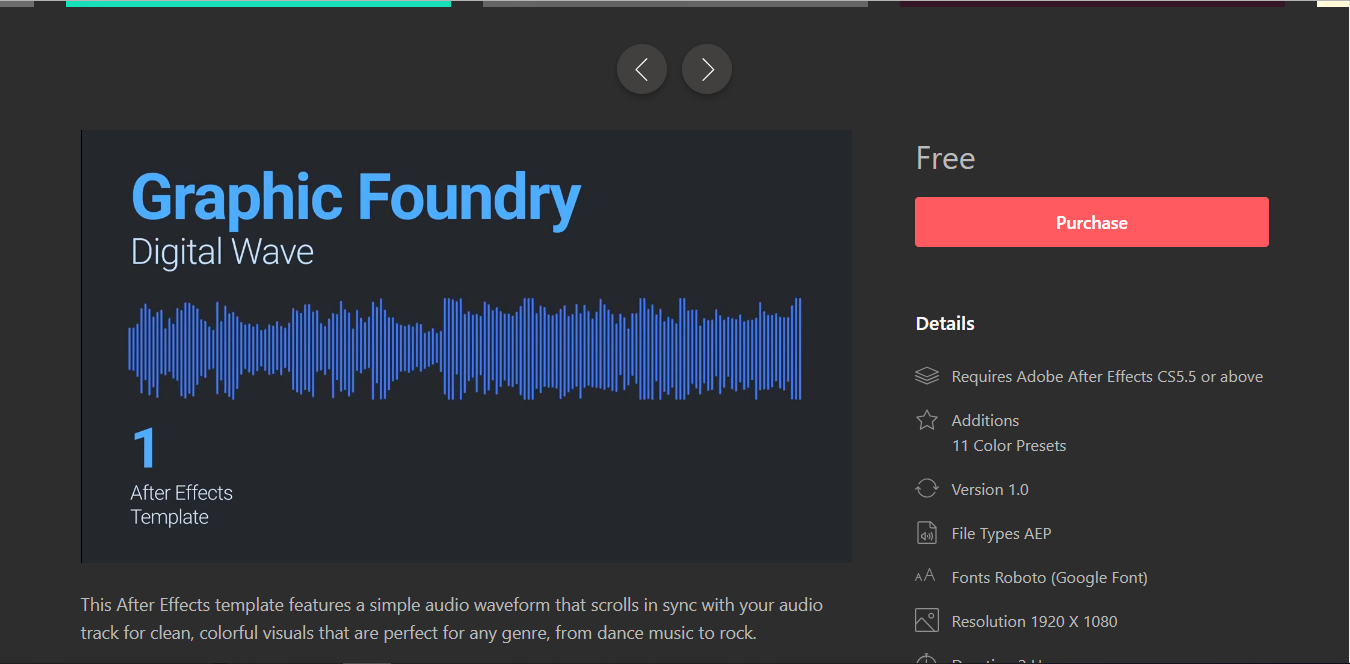This screenshot has width=1350, height=664.
Task: Select the dark maroon thumbnail card above the arrows
Action: pyautogui.click(x=1092, y=3)
